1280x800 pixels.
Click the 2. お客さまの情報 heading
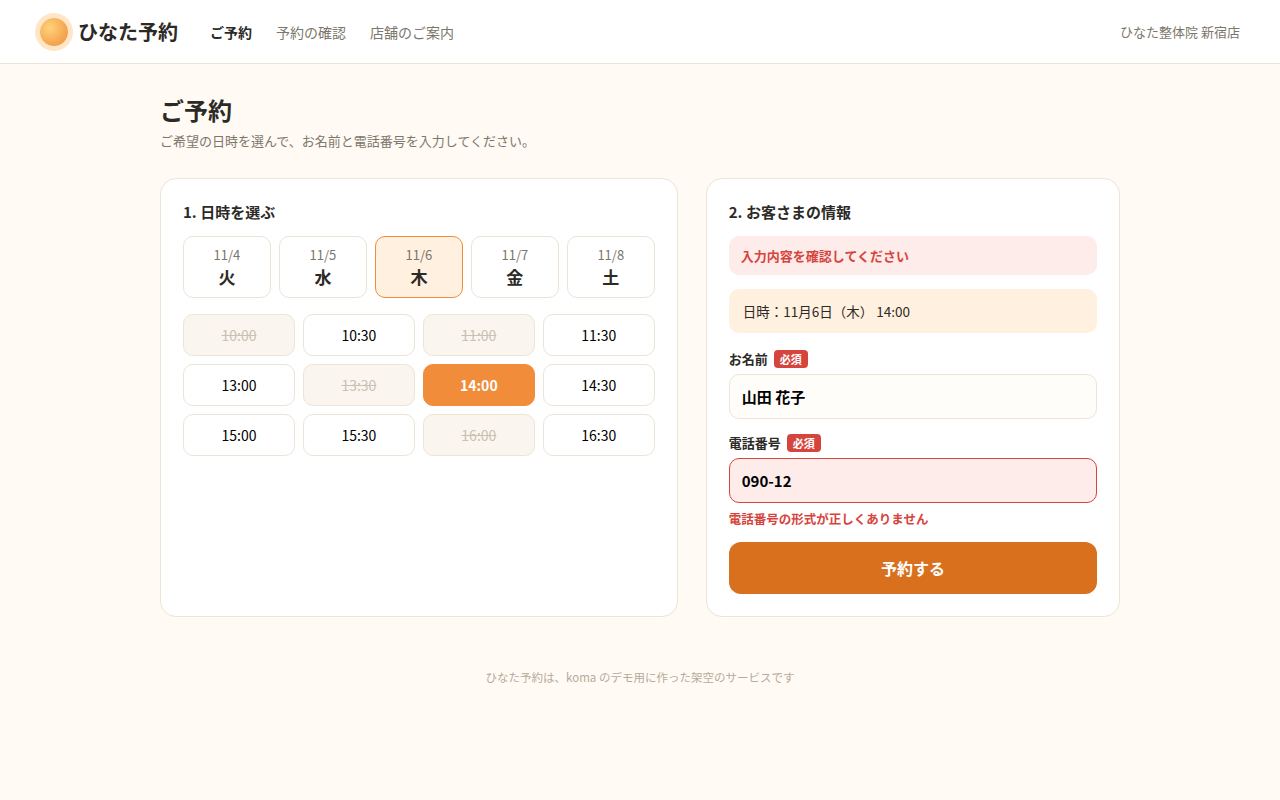(790, 213)
